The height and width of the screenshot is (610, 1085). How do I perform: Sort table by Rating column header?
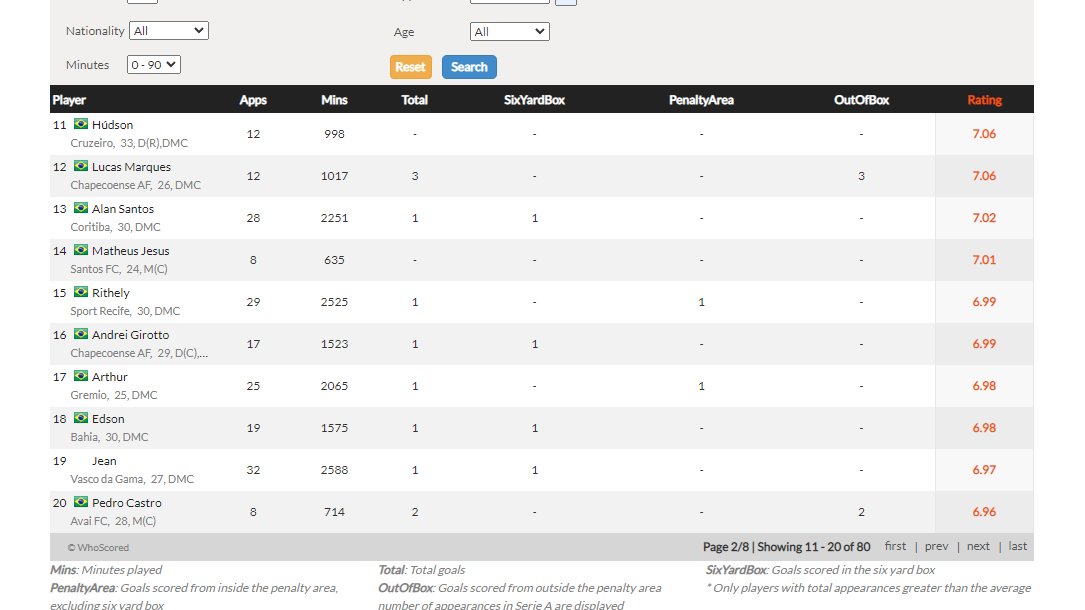tap(984, 100)
